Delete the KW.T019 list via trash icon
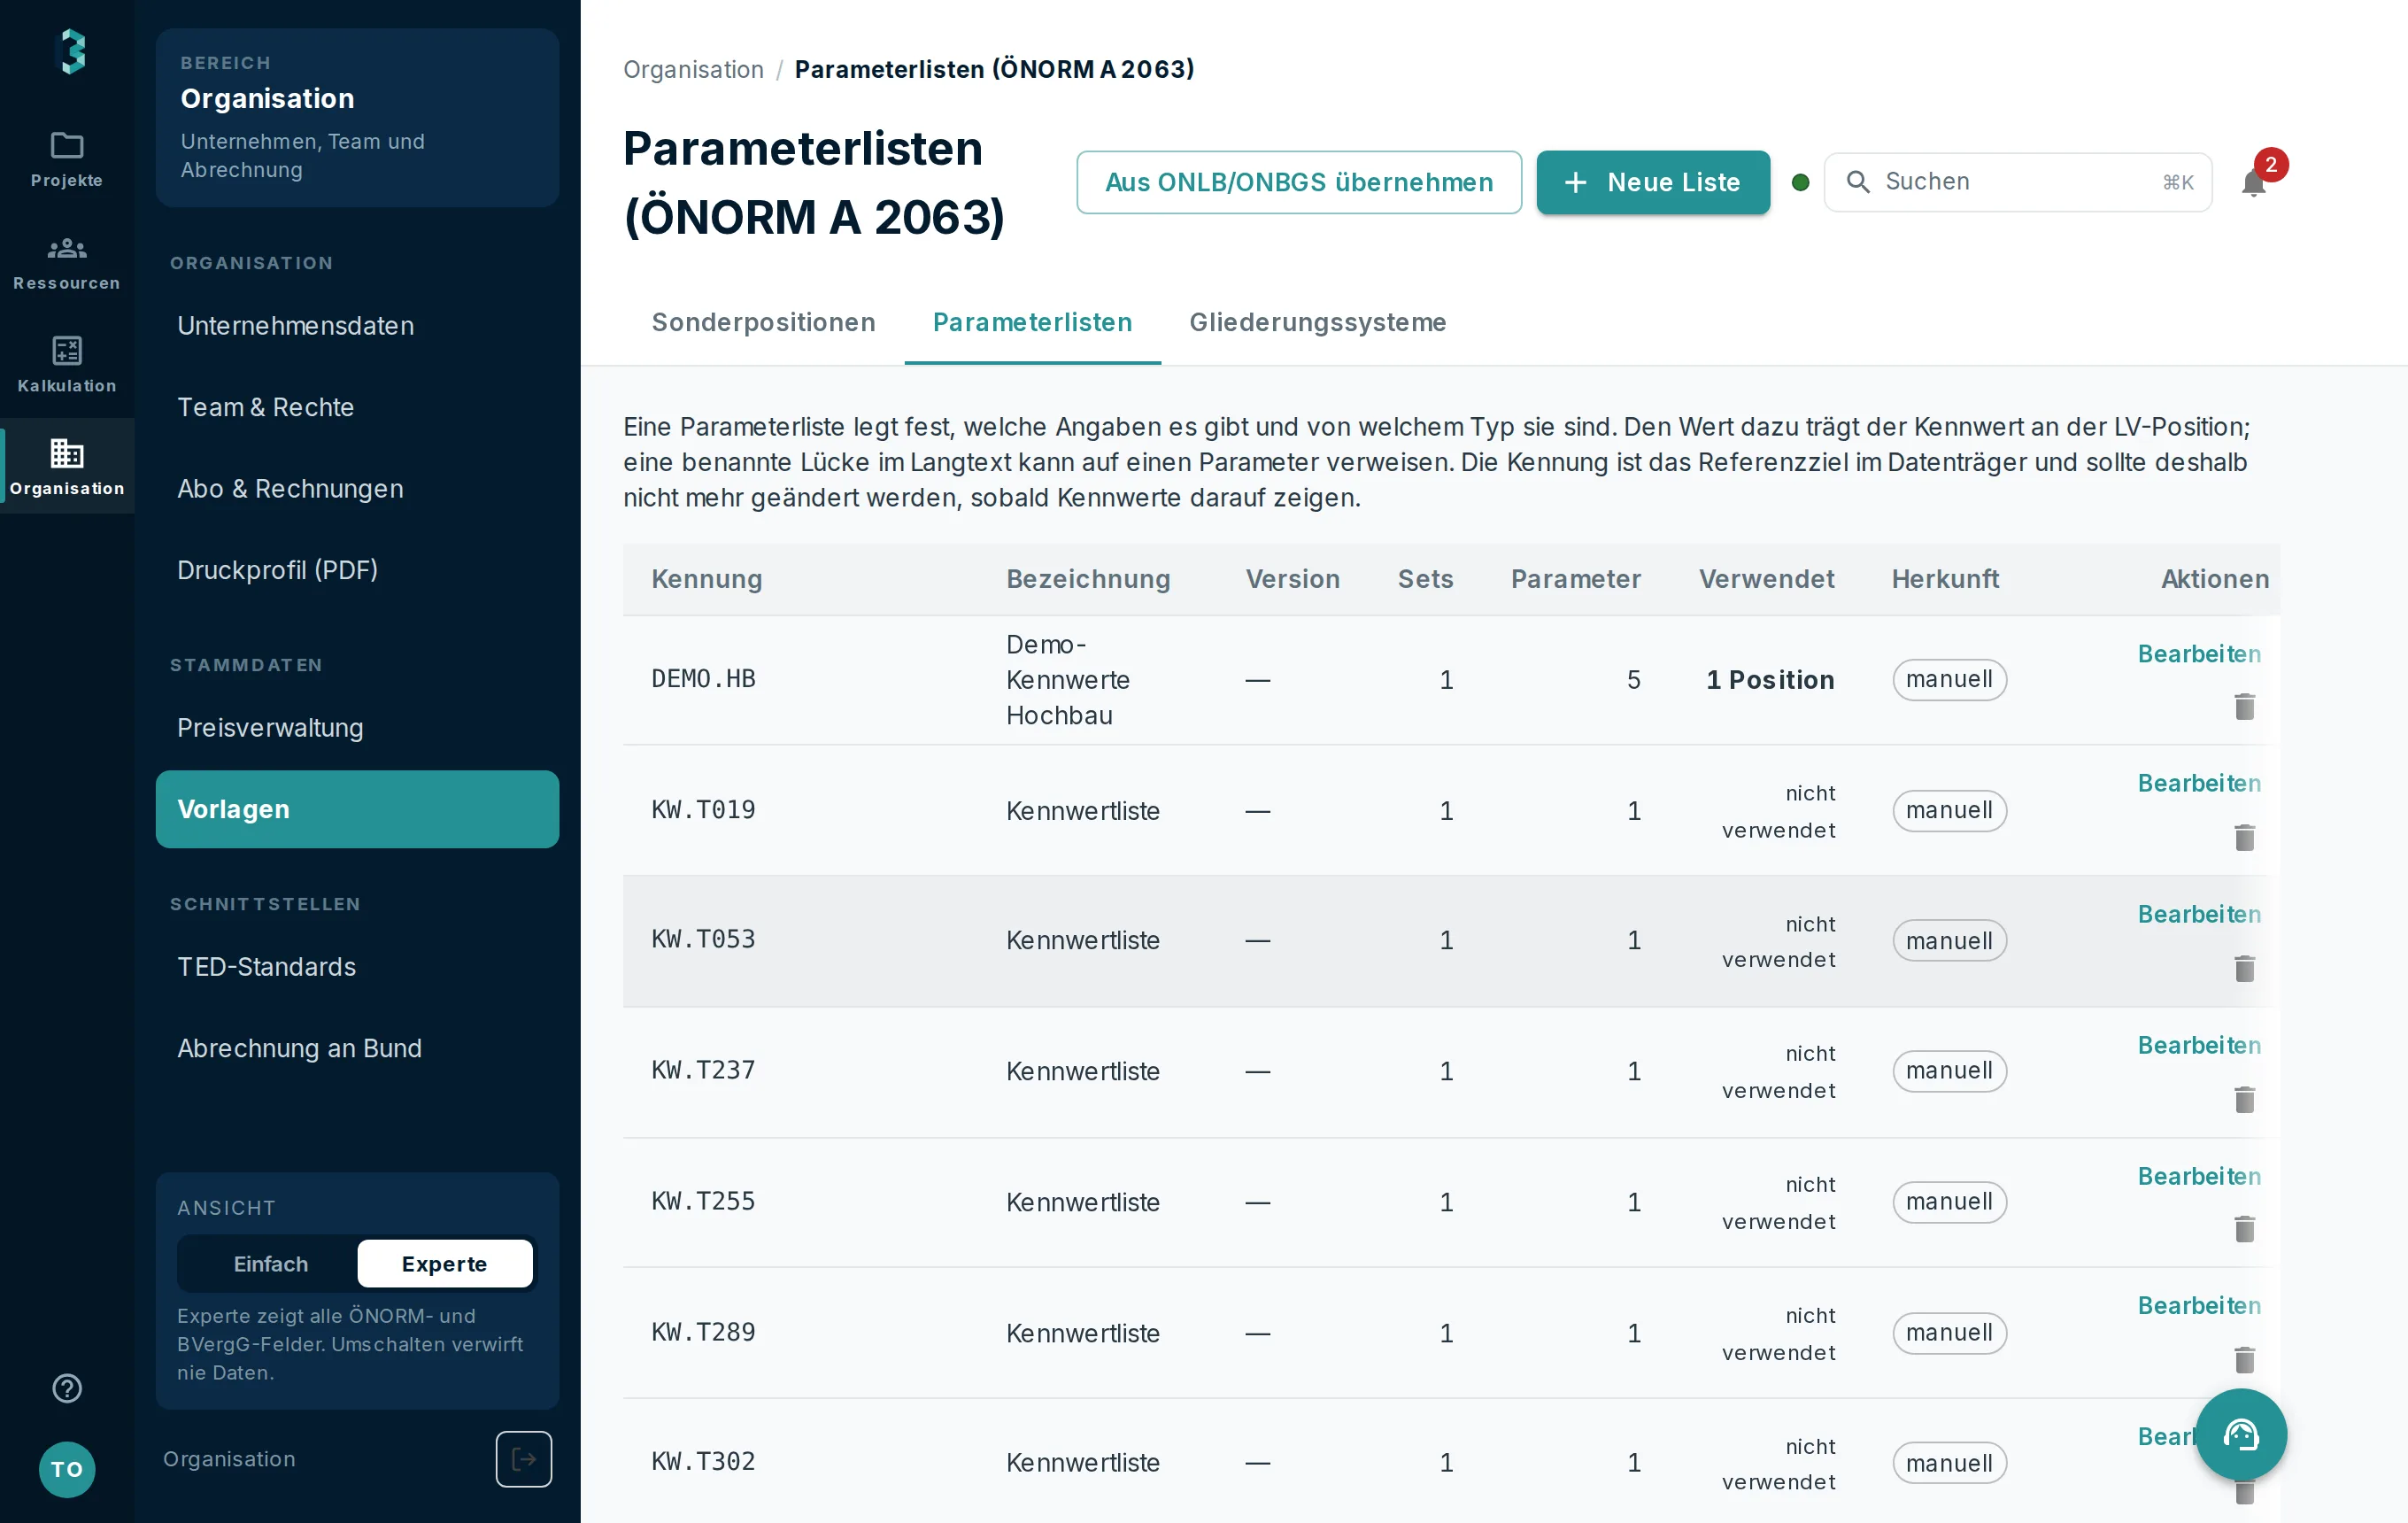 [x=2245, y=837]
